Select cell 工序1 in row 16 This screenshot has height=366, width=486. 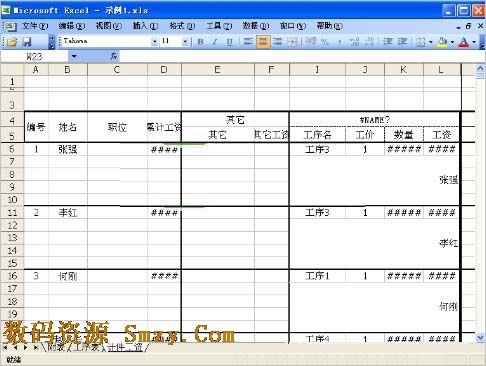[x=317, y=276]
